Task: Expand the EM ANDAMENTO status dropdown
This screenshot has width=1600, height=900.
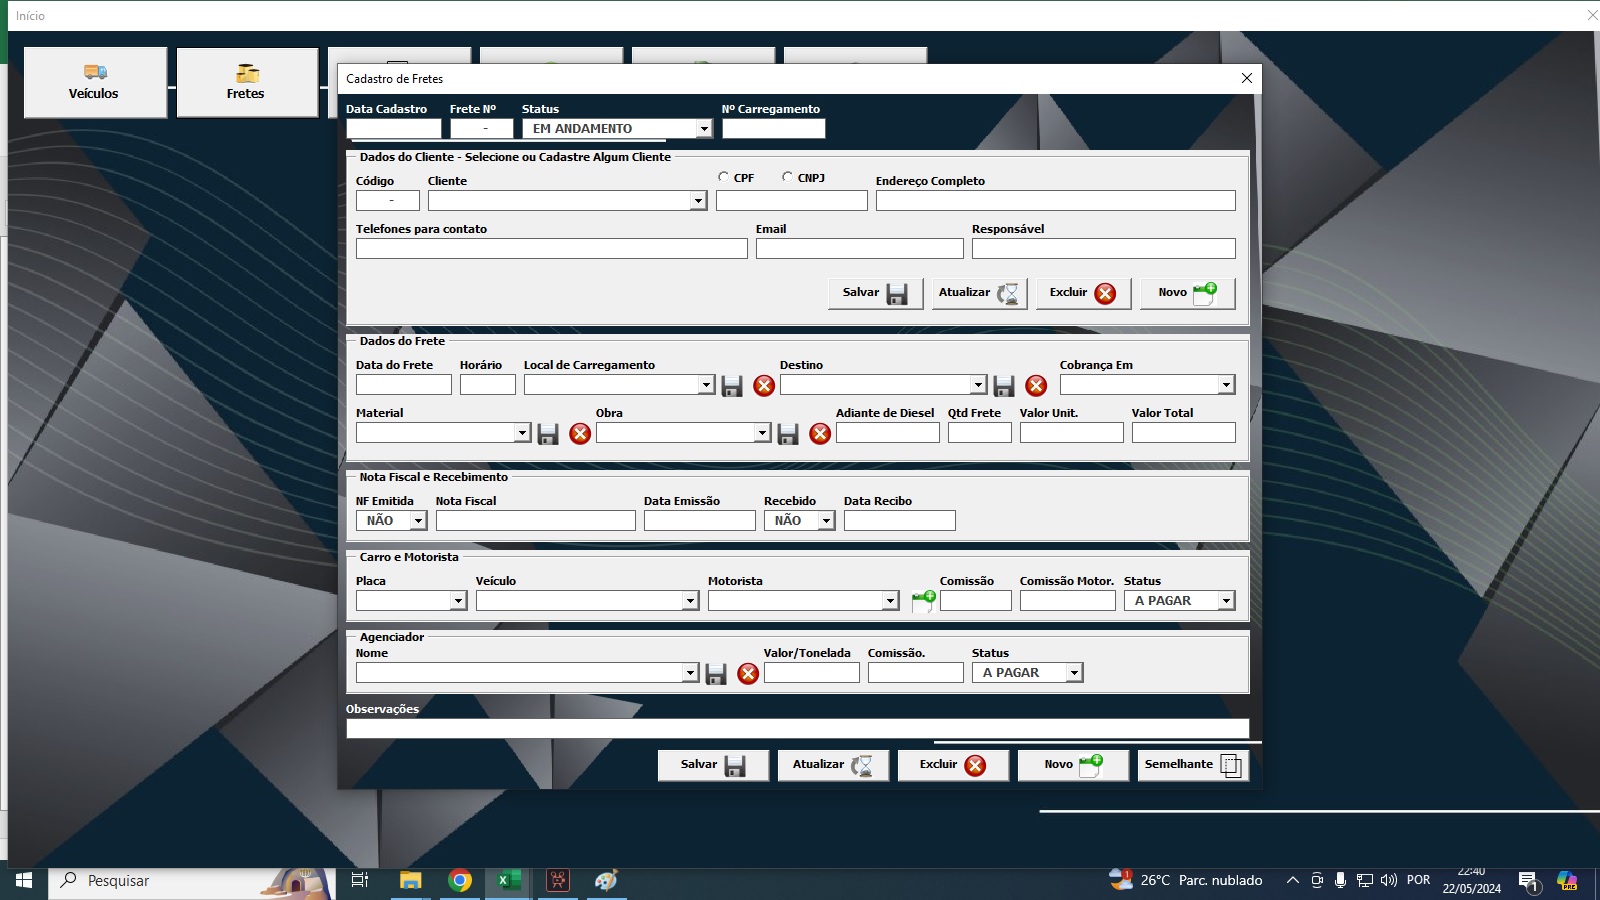Action: pyautogui.click(x=704, y=129)
